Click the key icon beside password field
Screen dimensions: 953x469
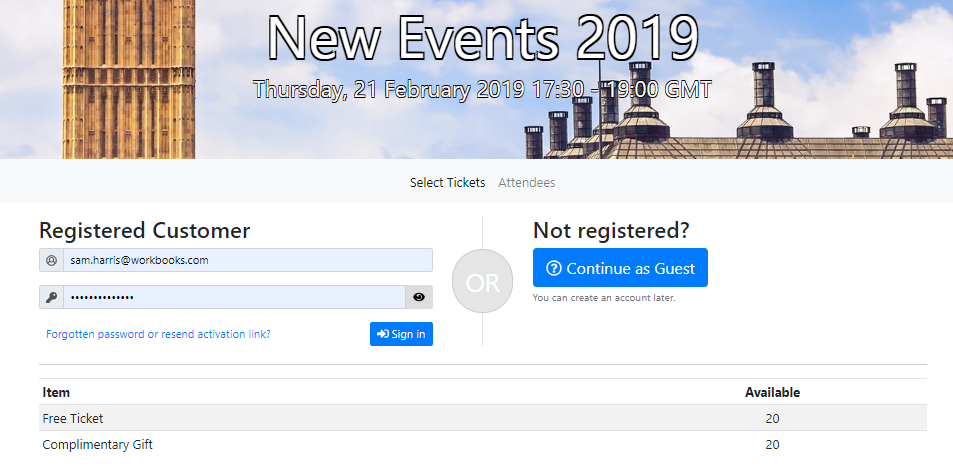[x=52, y=297]
